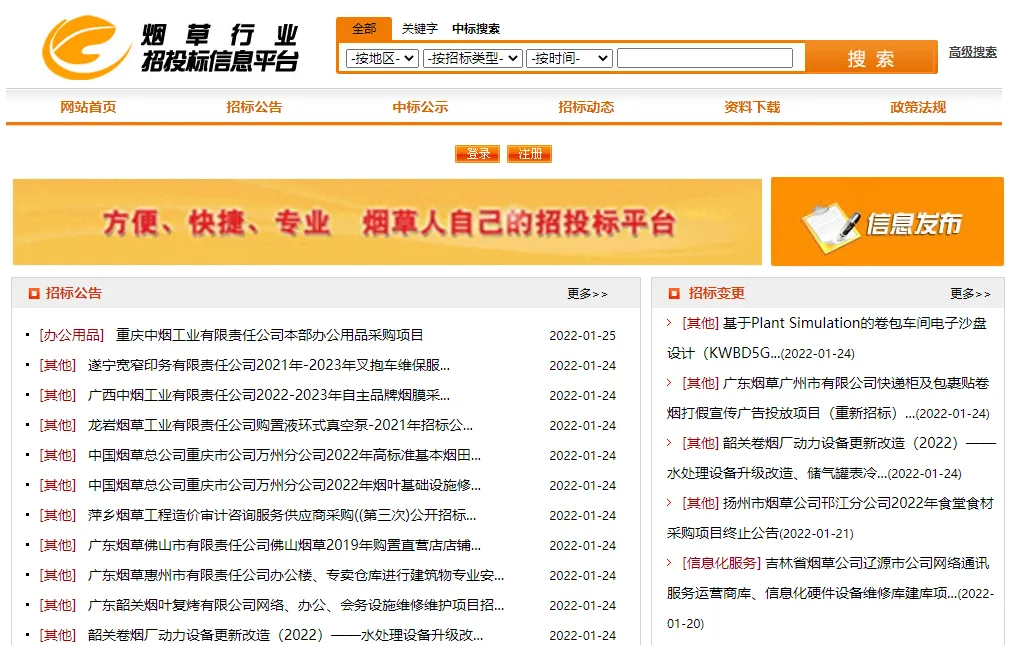Click the square icon beside 招标公告 heading
Screen dimensions: 1015x645
[34, 294]
